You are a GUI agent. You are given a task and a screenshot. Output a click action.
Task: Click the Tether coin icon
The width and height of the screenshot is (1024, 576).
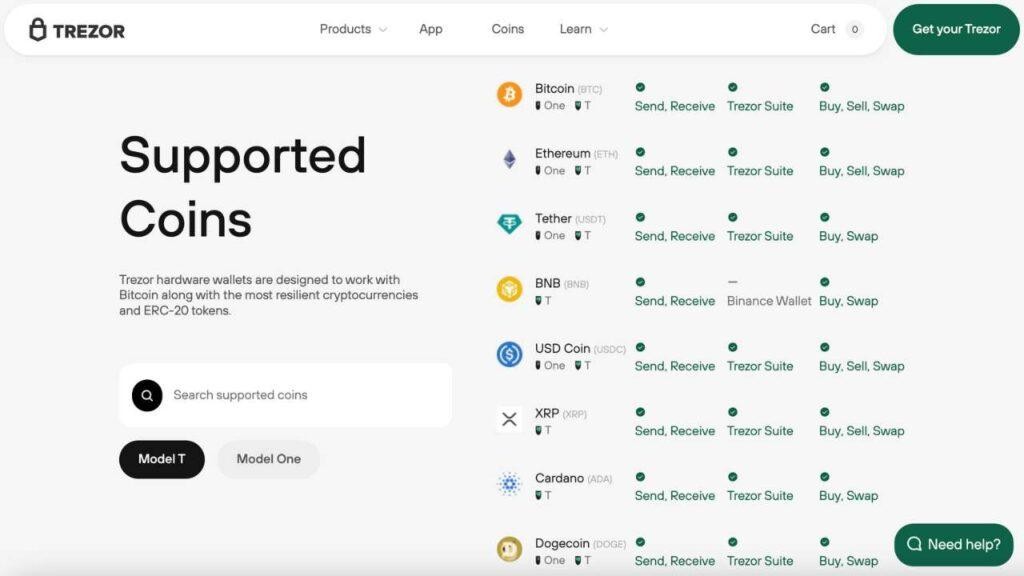509,224
